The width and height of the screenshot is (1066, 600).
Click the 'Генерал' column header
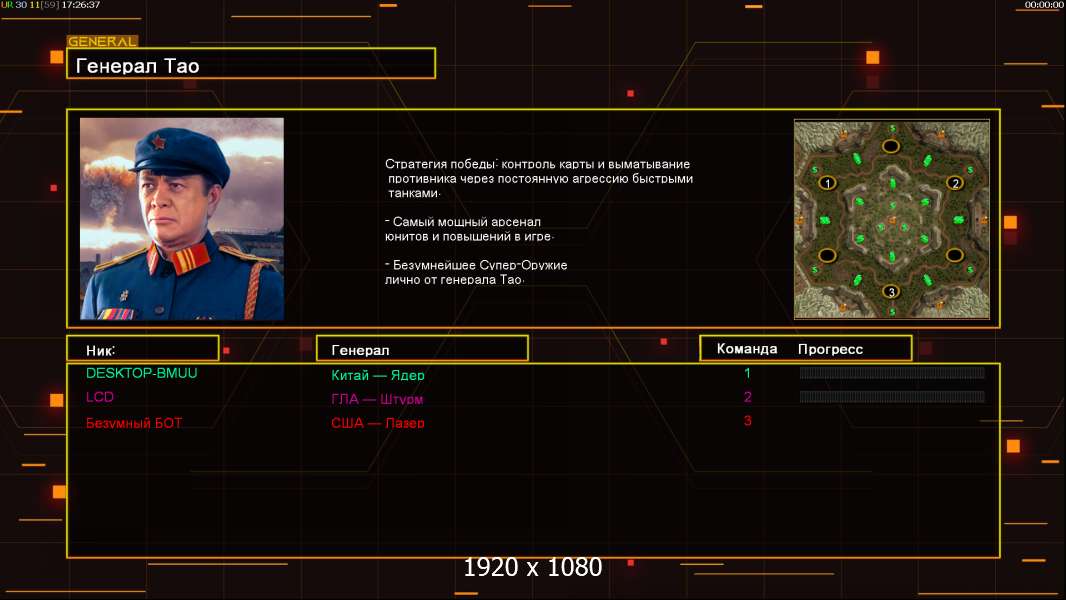[422, 349]
